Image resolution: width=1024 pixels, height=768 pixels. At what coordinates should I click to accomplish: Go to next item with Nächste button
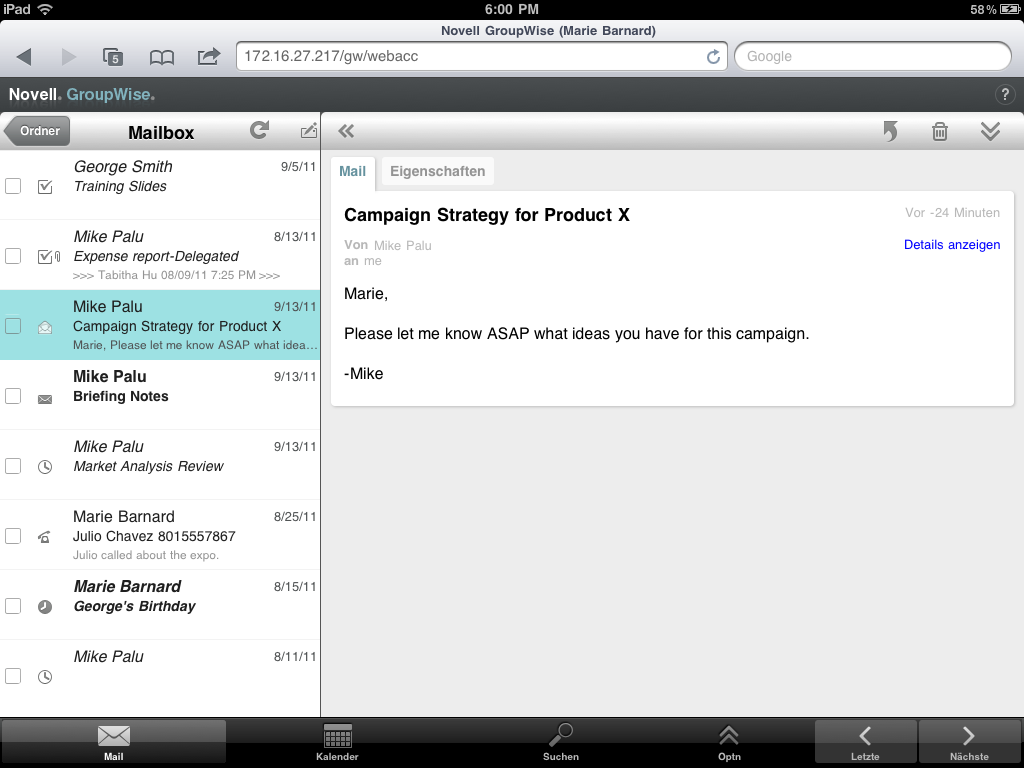coord(969,743)
